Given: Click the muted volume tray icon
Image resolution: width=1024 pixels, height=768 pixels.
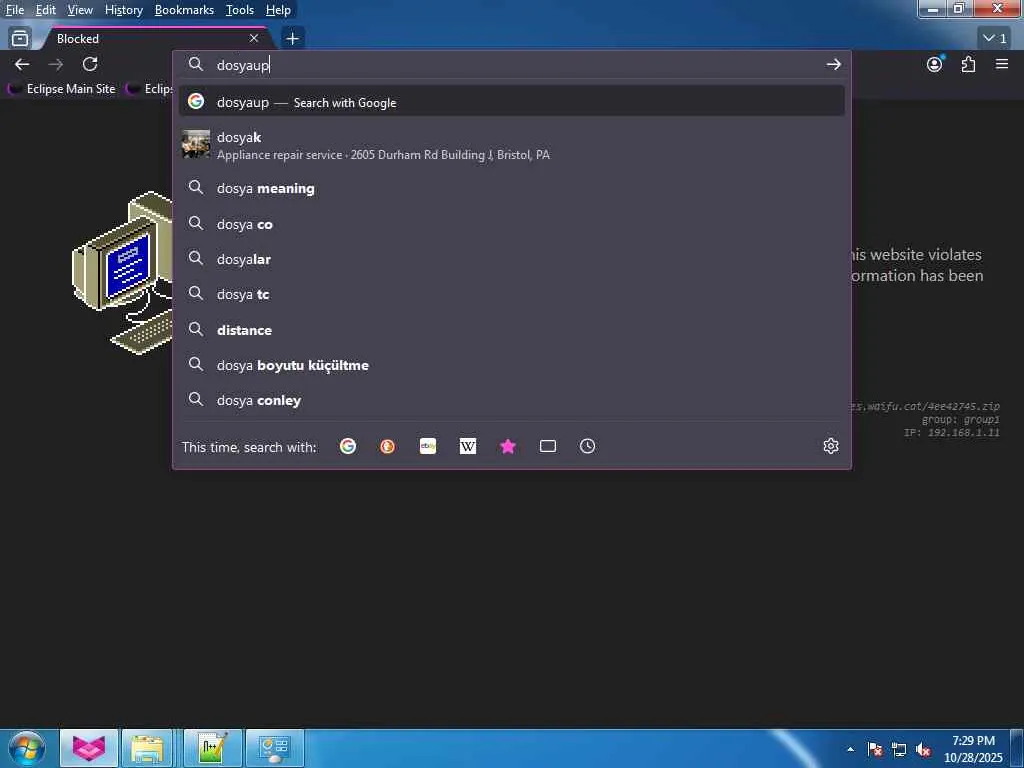Looking at the screenshot, I should click(923, 750).
